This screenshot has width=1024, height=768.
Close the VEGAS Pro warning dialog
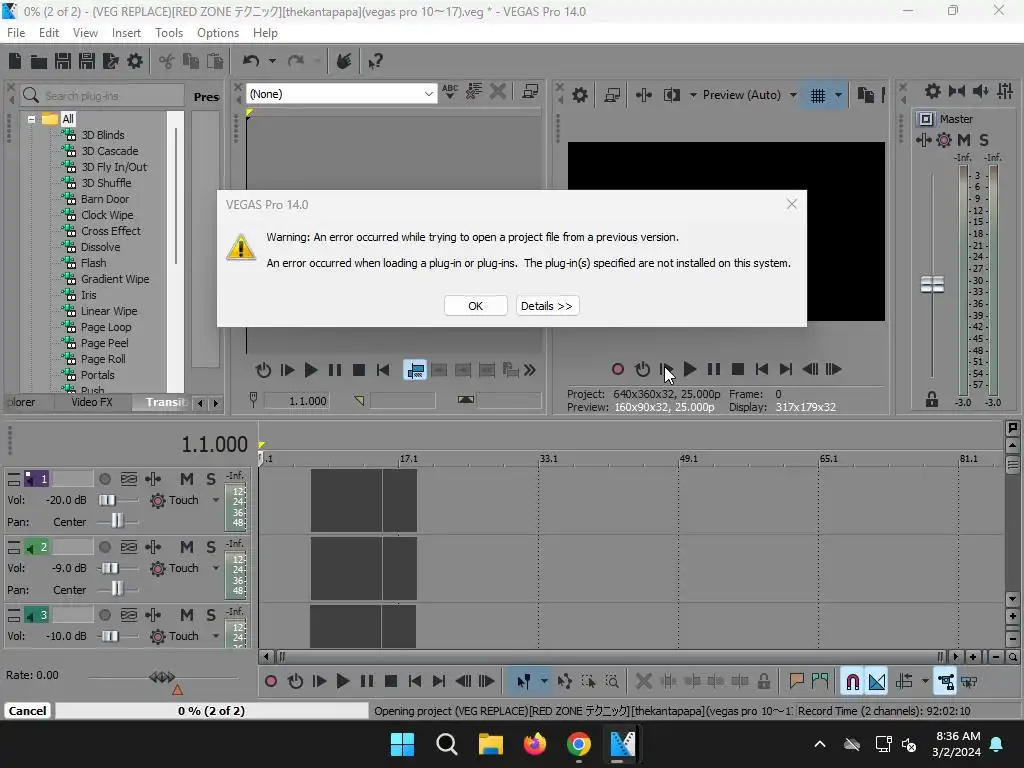(792, 204)
